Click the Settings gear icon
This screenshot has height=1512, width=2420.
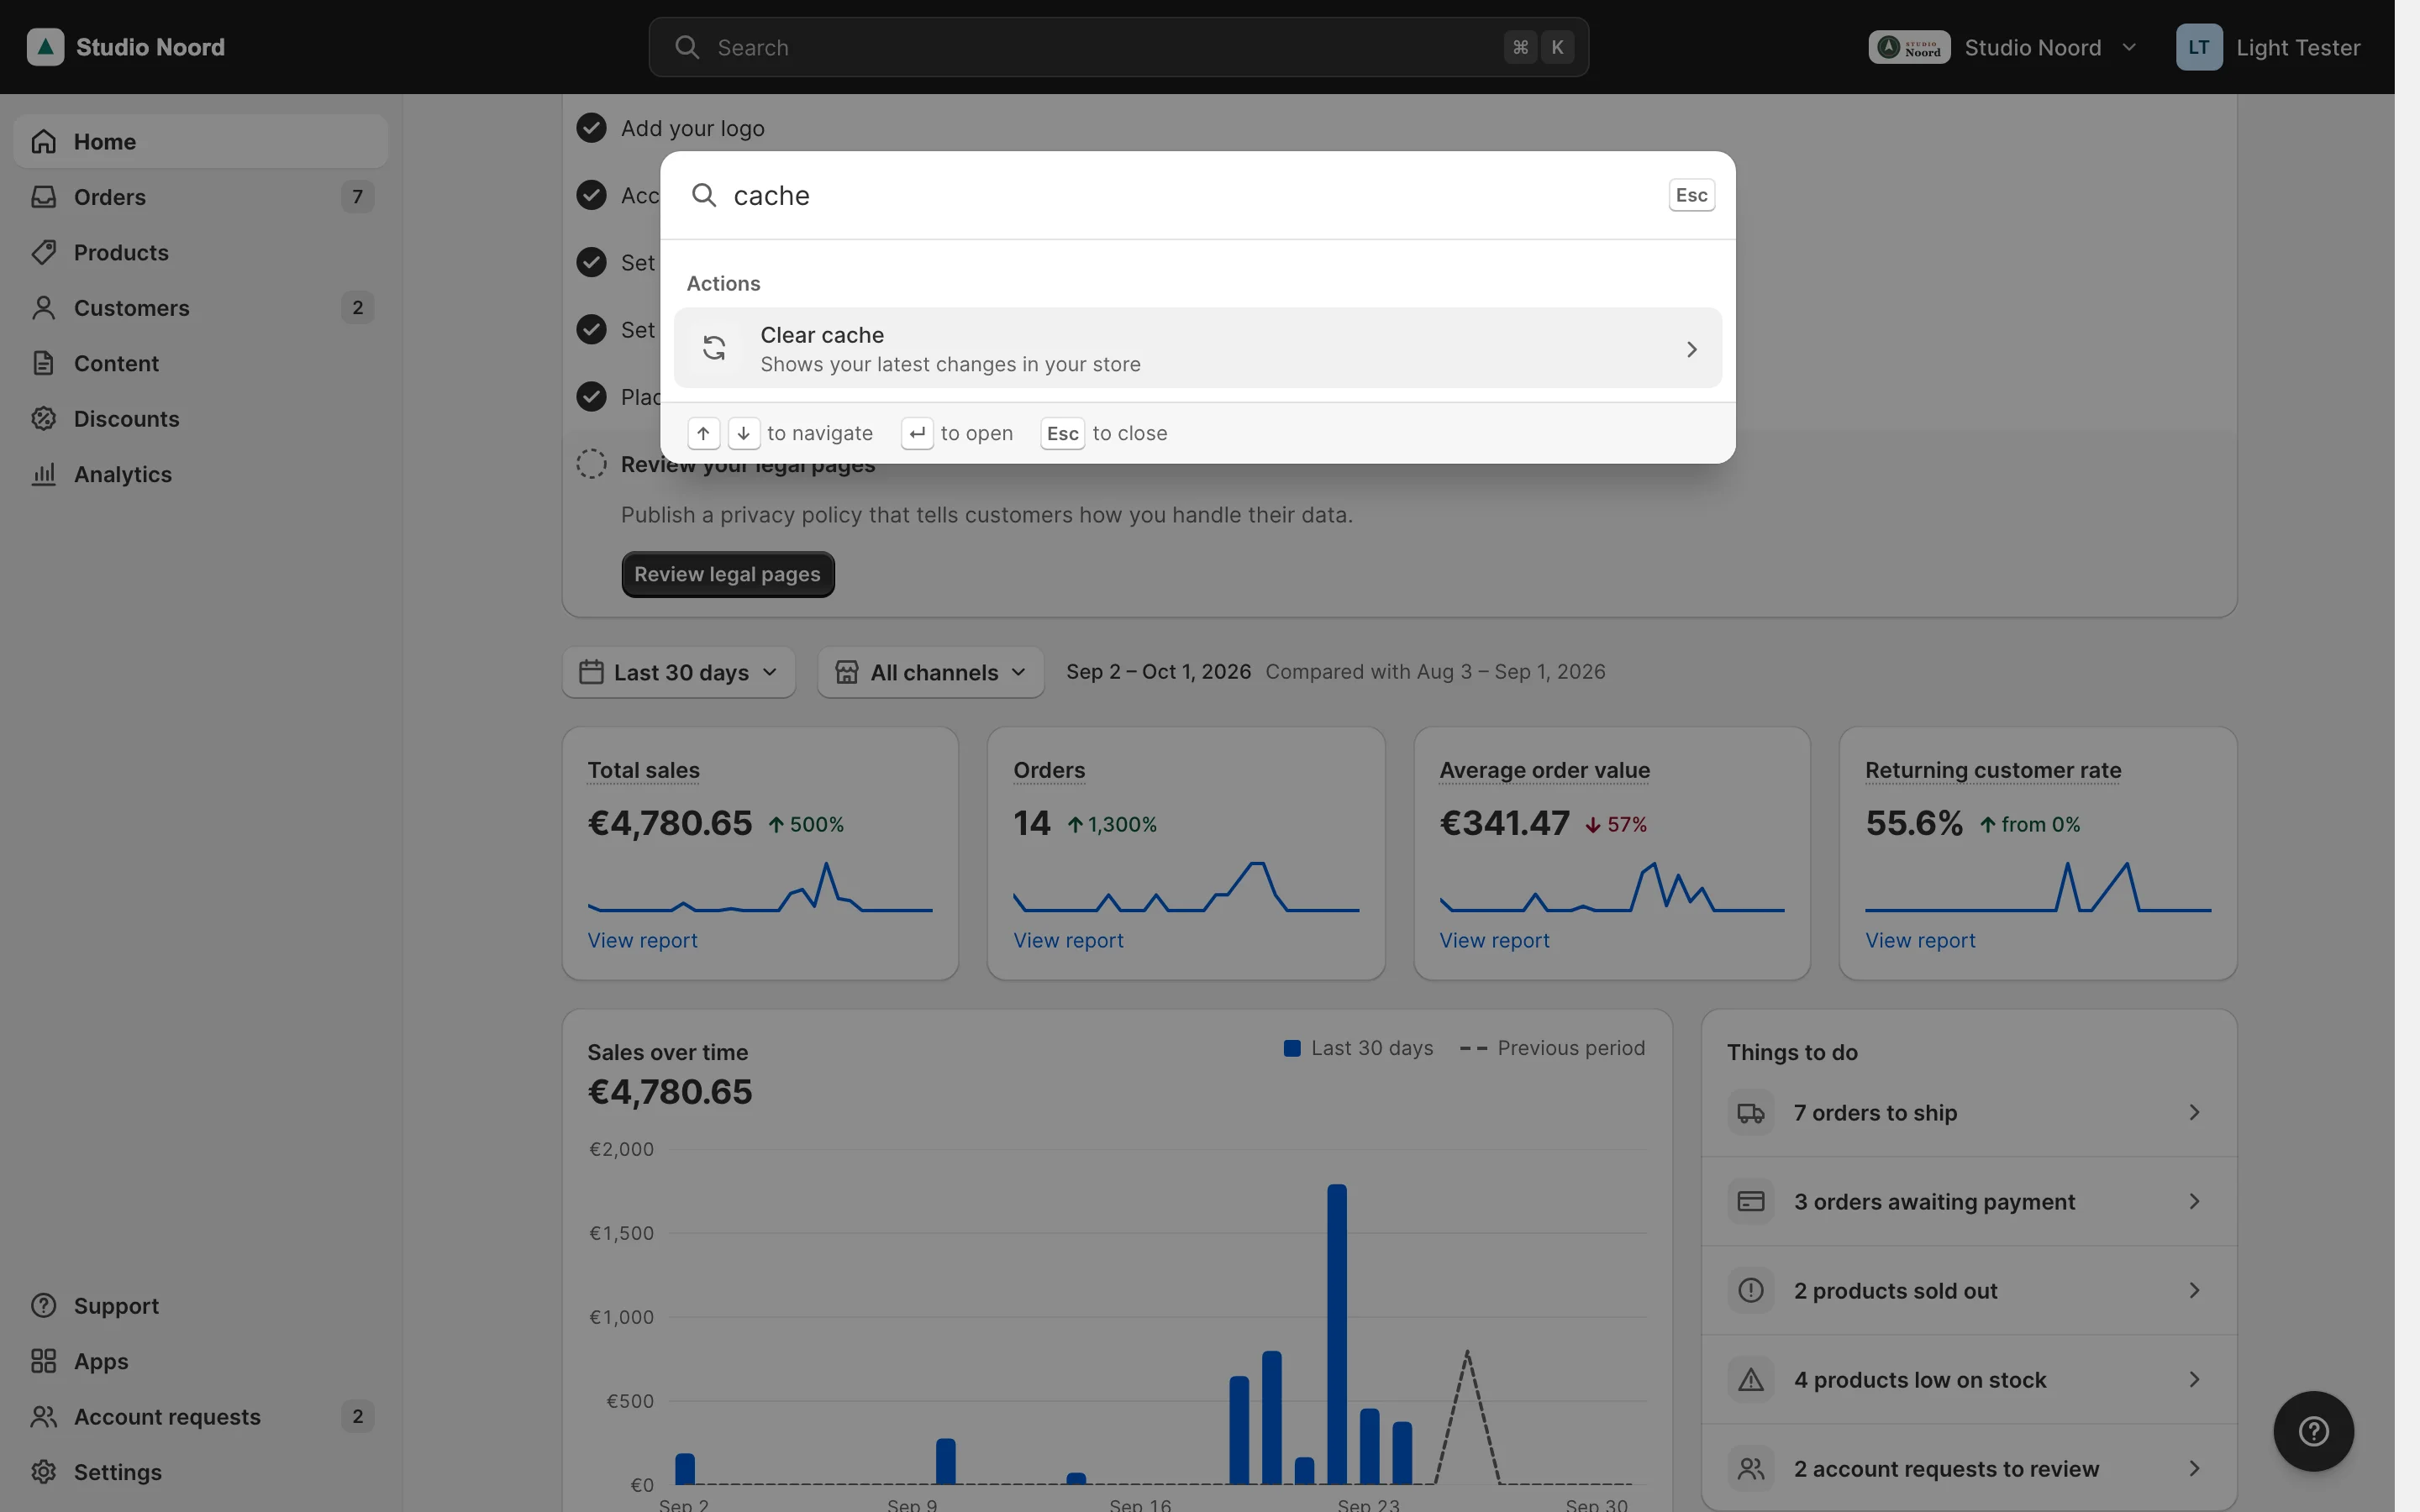[44, 1472]
